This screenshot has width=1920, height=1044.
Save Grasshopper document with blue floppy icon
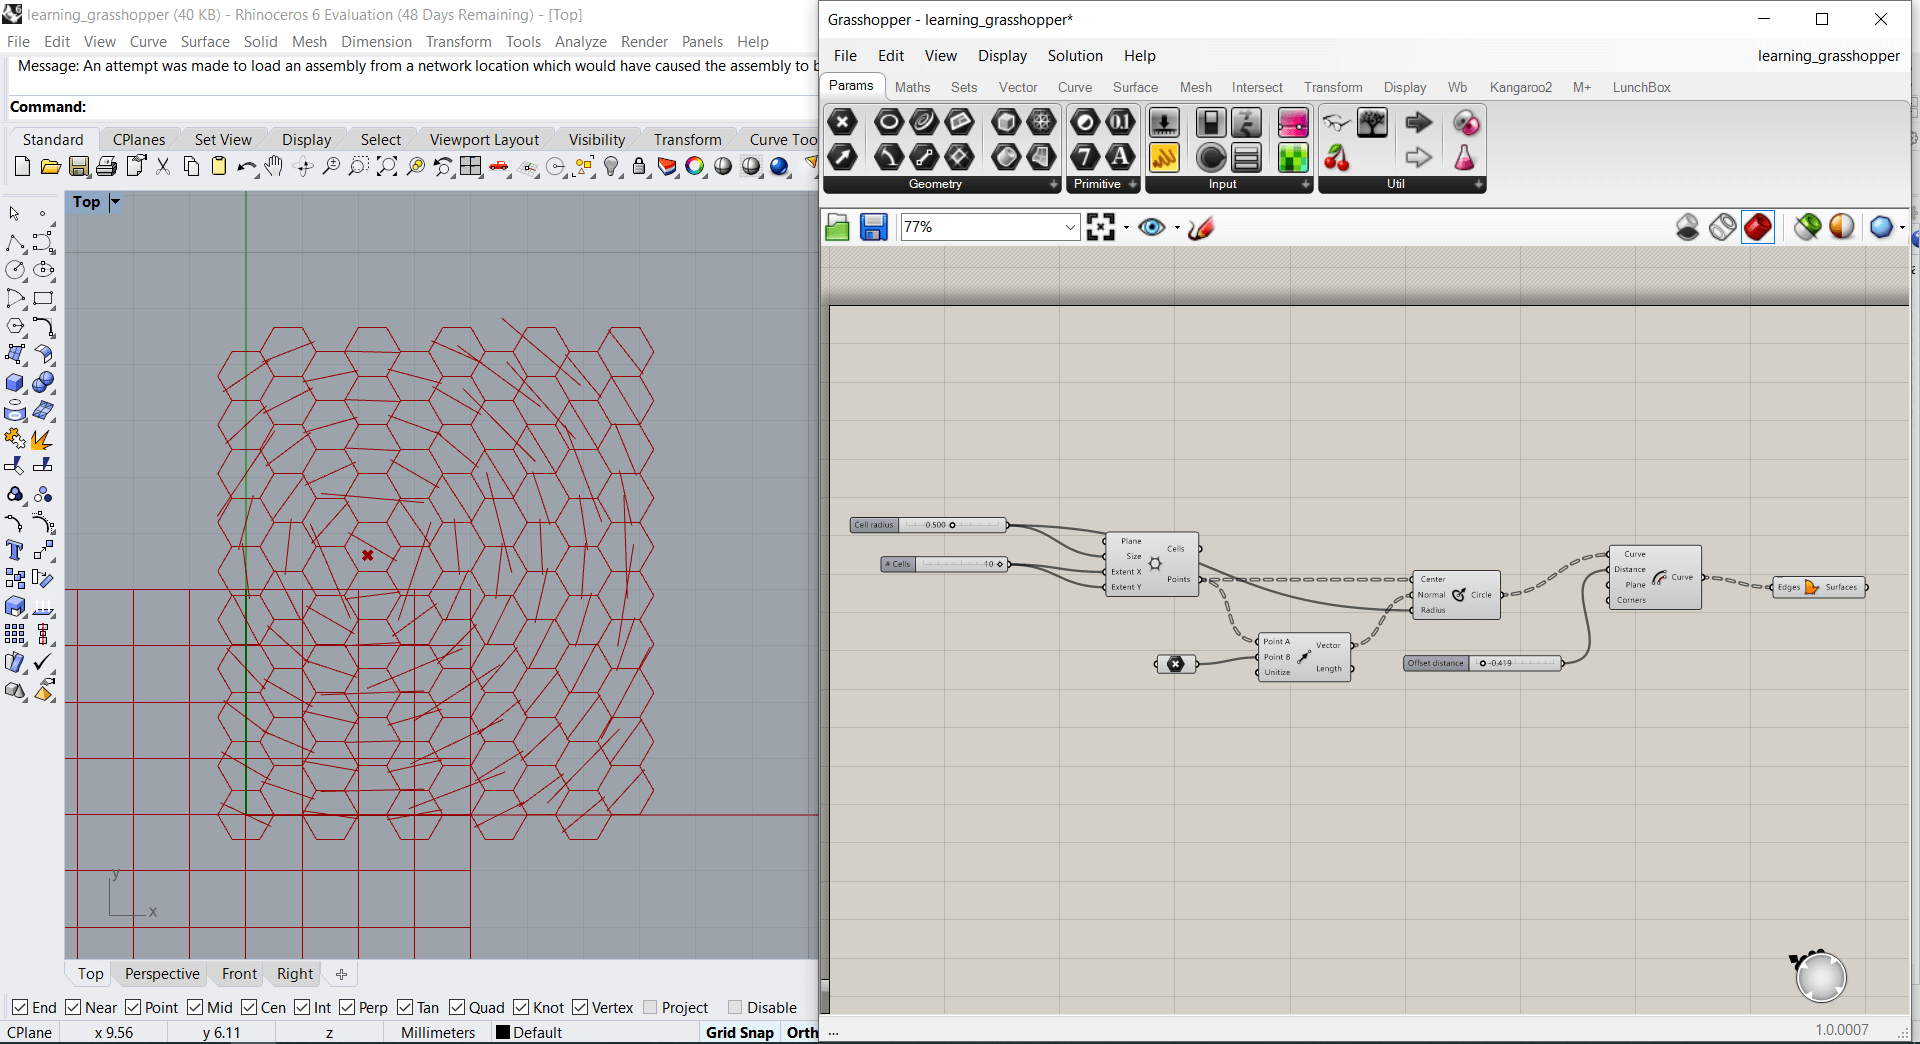pos(874,228)
